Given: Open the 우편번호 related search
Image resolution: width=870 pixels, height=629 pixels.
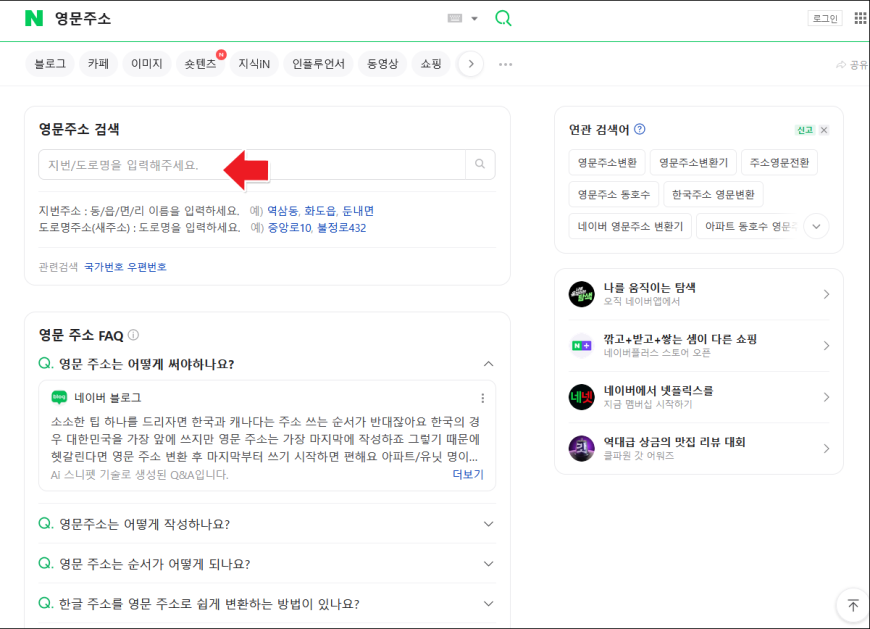Looking at the screenshot, I should (147, 267).
